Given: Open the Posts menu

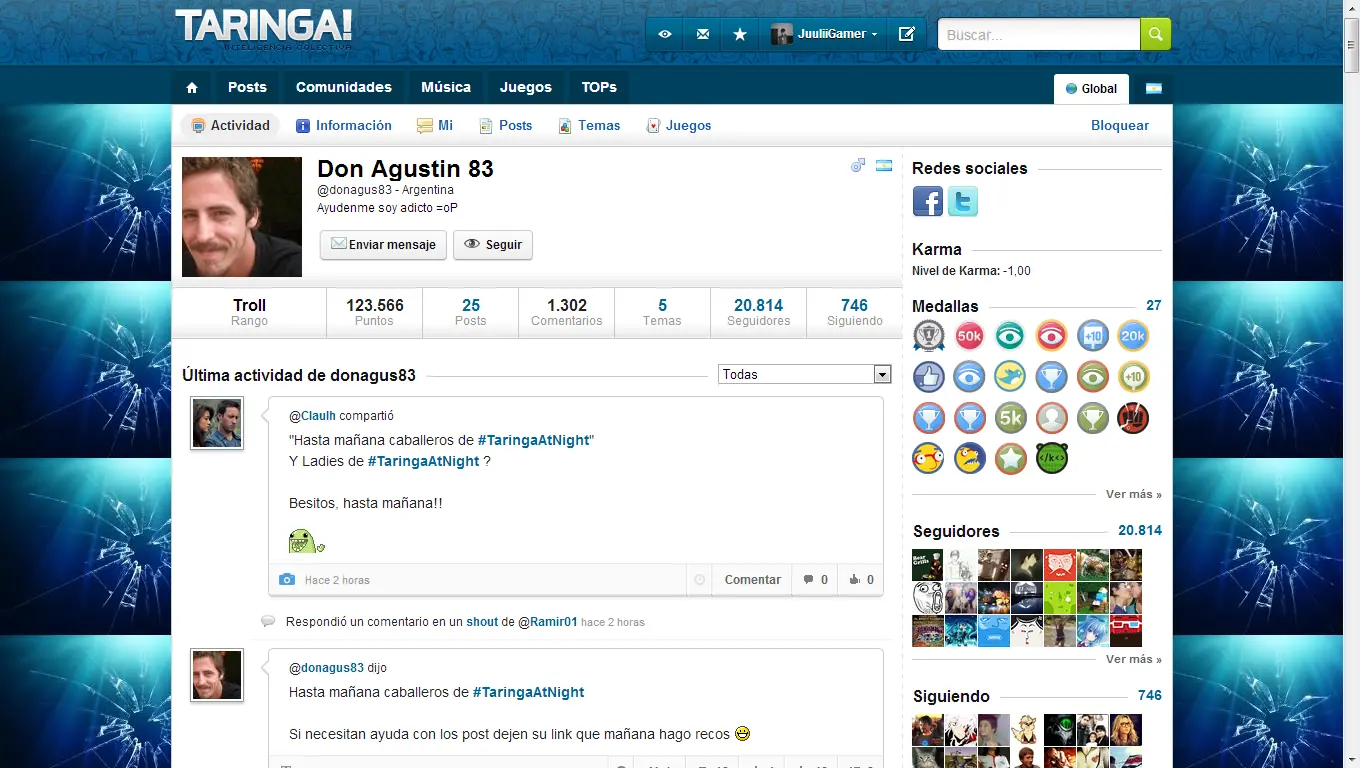Looking at the screenshot, I should click(247, 87).
